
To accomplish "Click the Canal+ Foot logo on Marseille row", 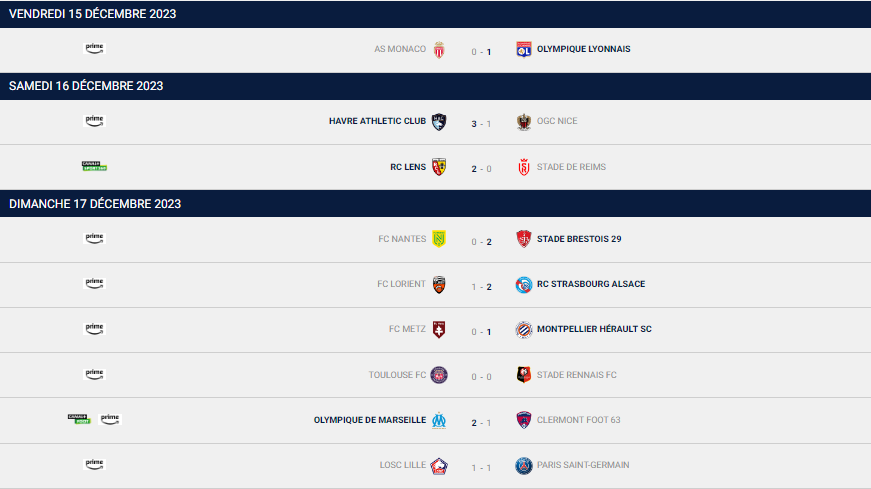I will pos(78,419).
